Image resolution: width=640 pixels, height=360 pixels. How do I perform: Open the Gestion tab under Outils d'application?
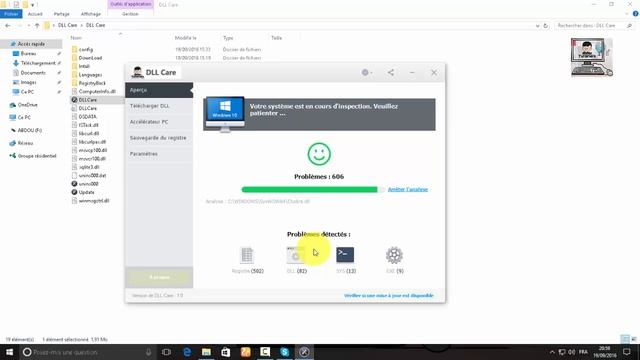click(130, 14)
